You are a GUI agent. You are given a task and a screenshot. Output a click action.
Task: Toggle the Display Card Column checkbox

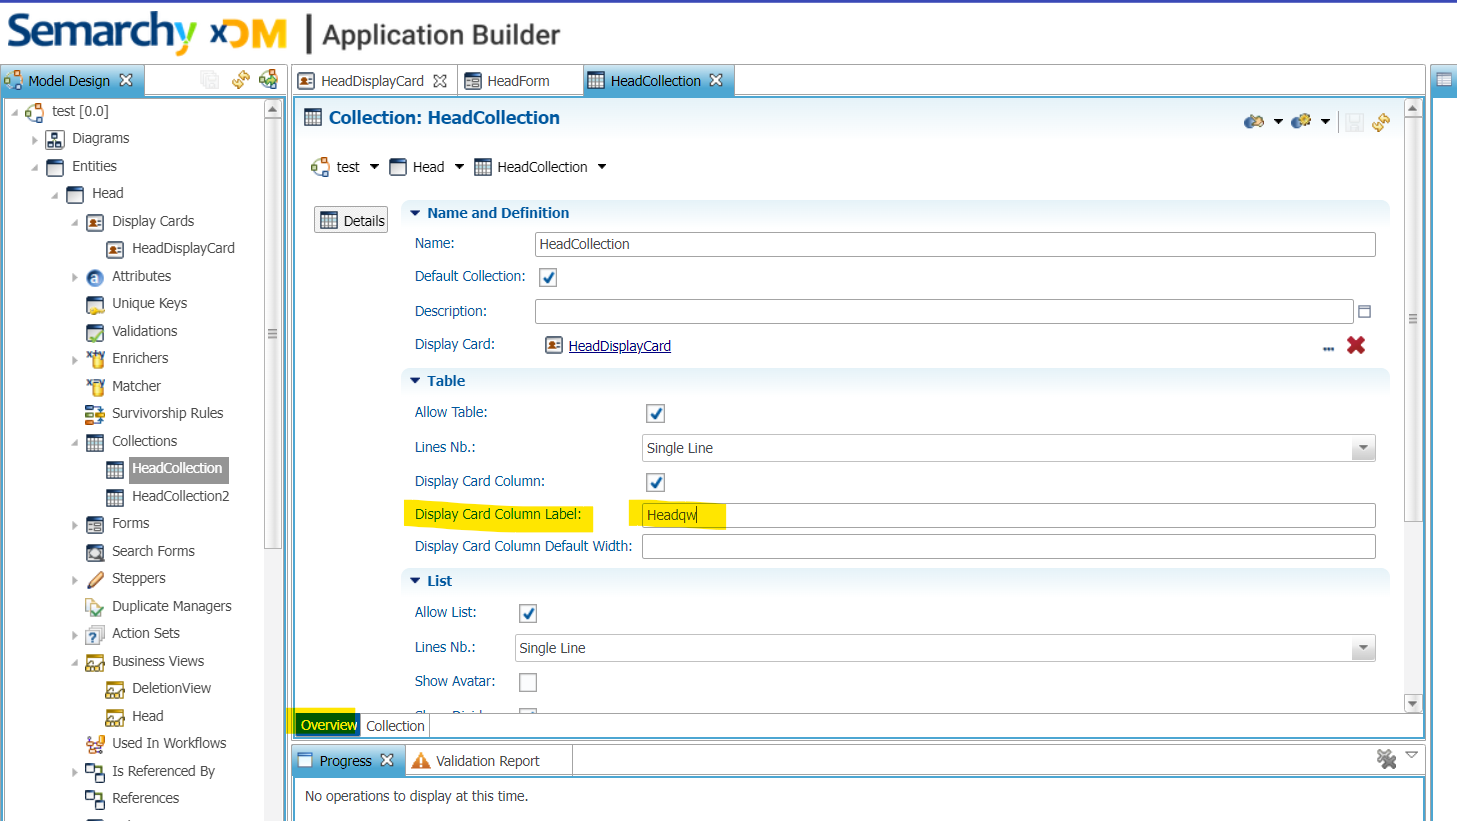pos(656,483)
